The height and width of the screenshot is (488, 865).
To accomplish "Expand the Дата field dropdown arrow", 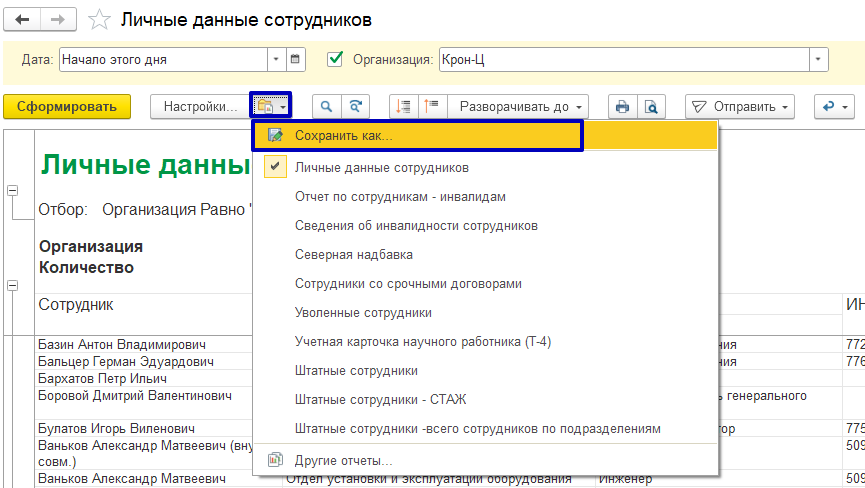I will coord(278,59).
